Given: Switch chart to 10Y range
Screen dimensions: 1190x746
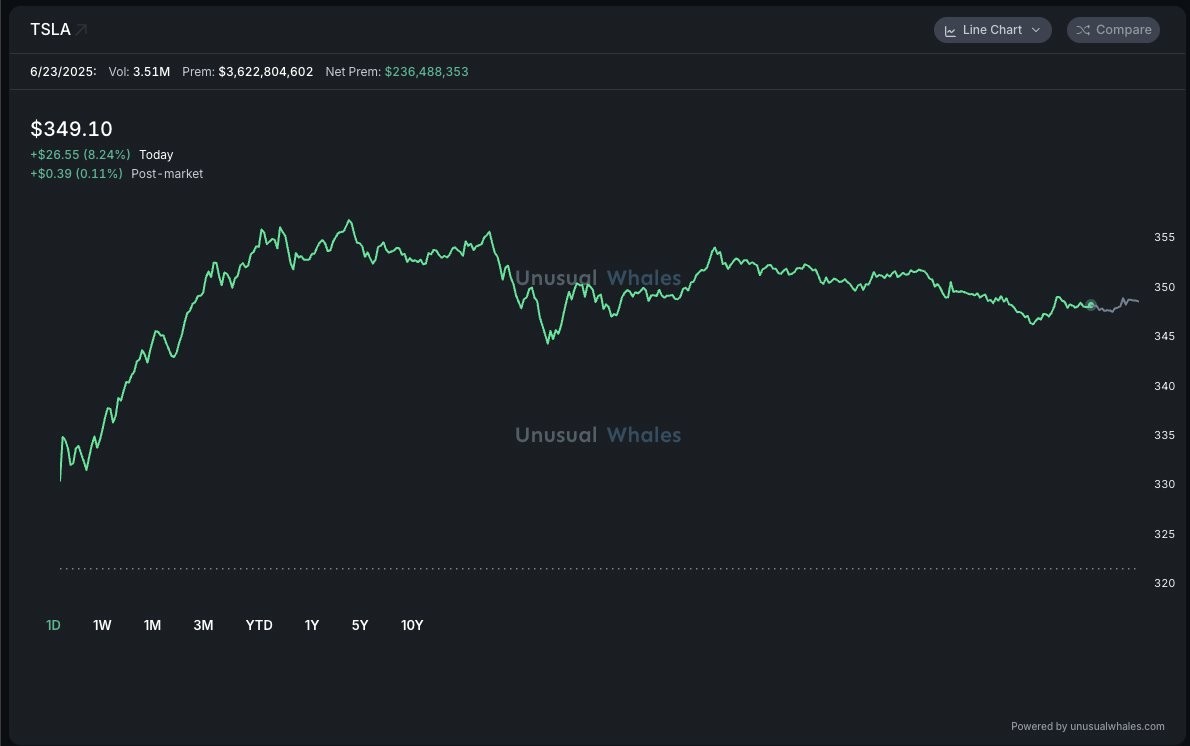Looking at the screenshot, I should [412, 625].
